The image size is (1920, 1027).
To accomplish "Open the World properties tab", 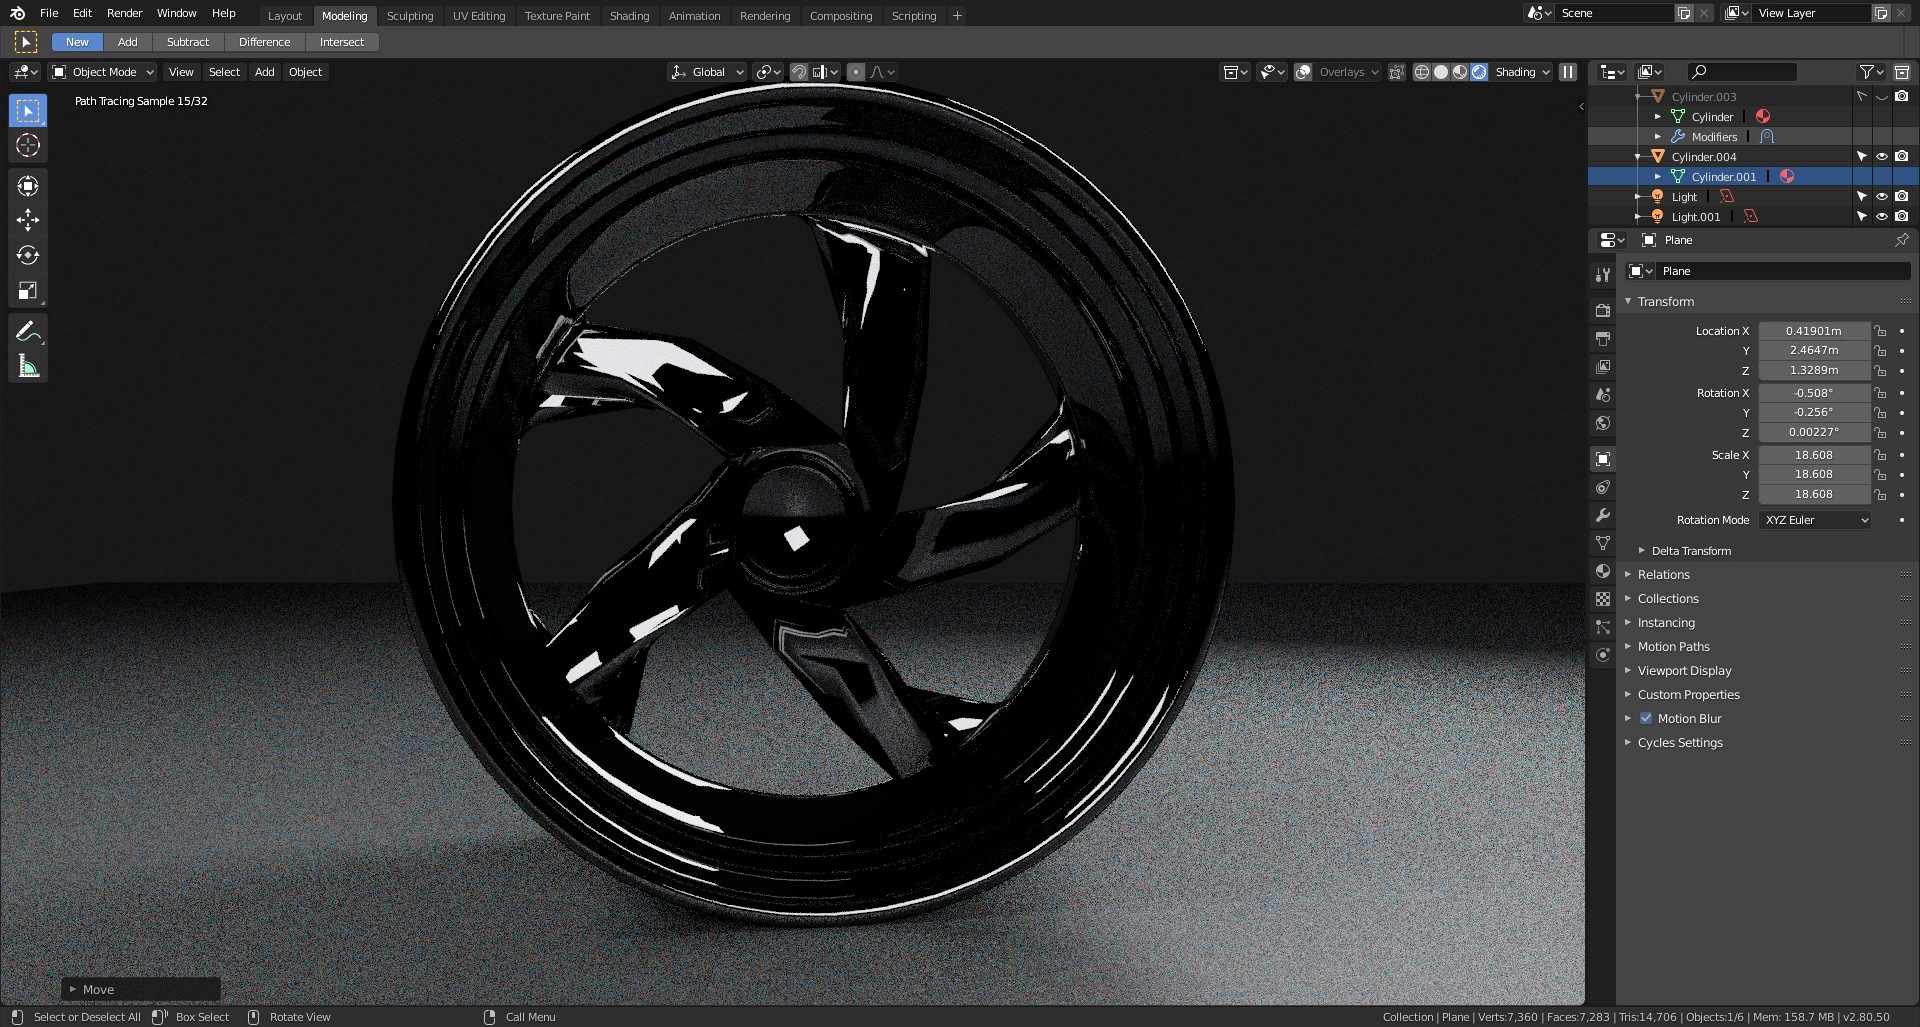I will coord(1603,423).
